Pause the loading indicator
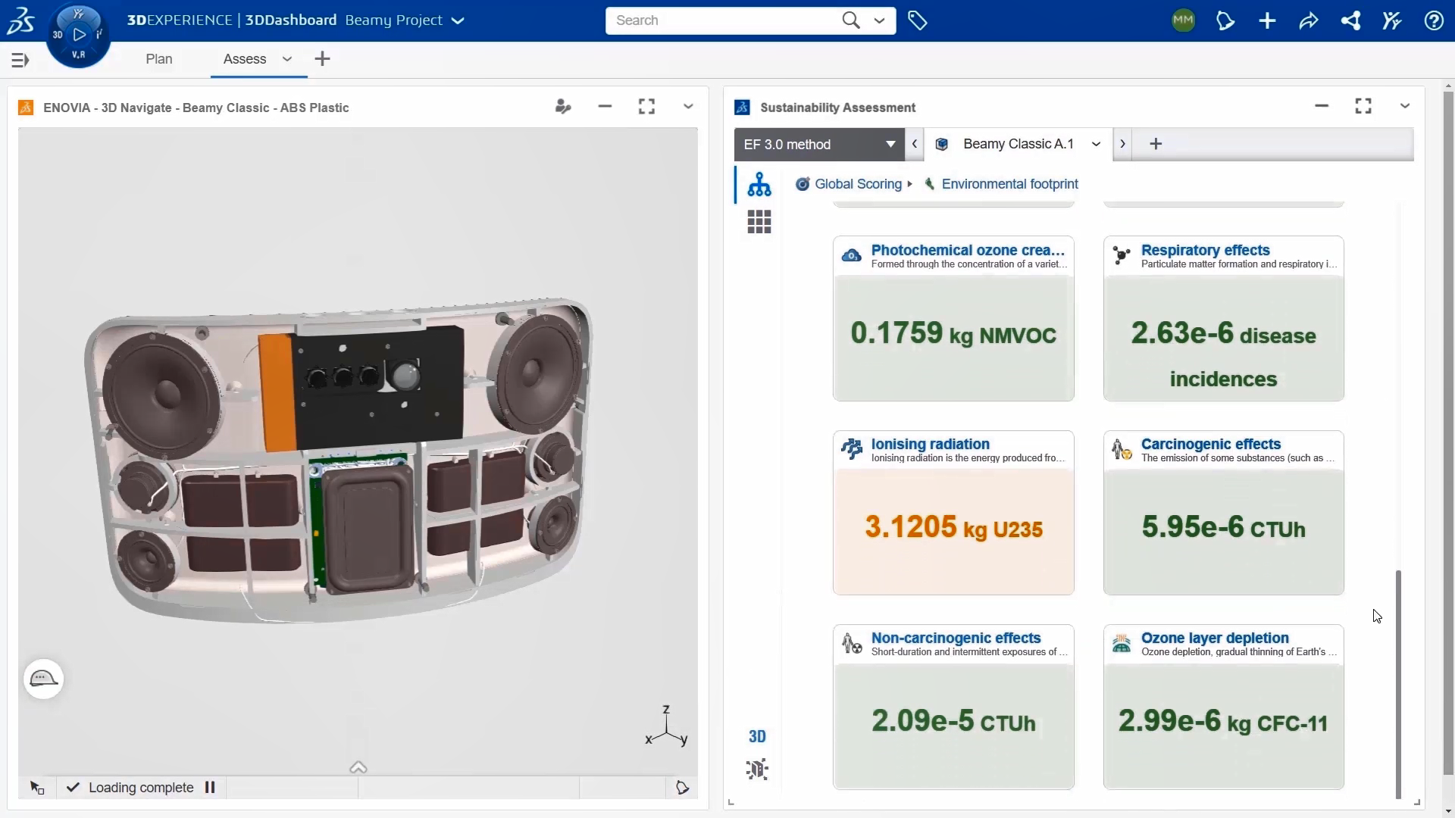 tap(210, 787)
